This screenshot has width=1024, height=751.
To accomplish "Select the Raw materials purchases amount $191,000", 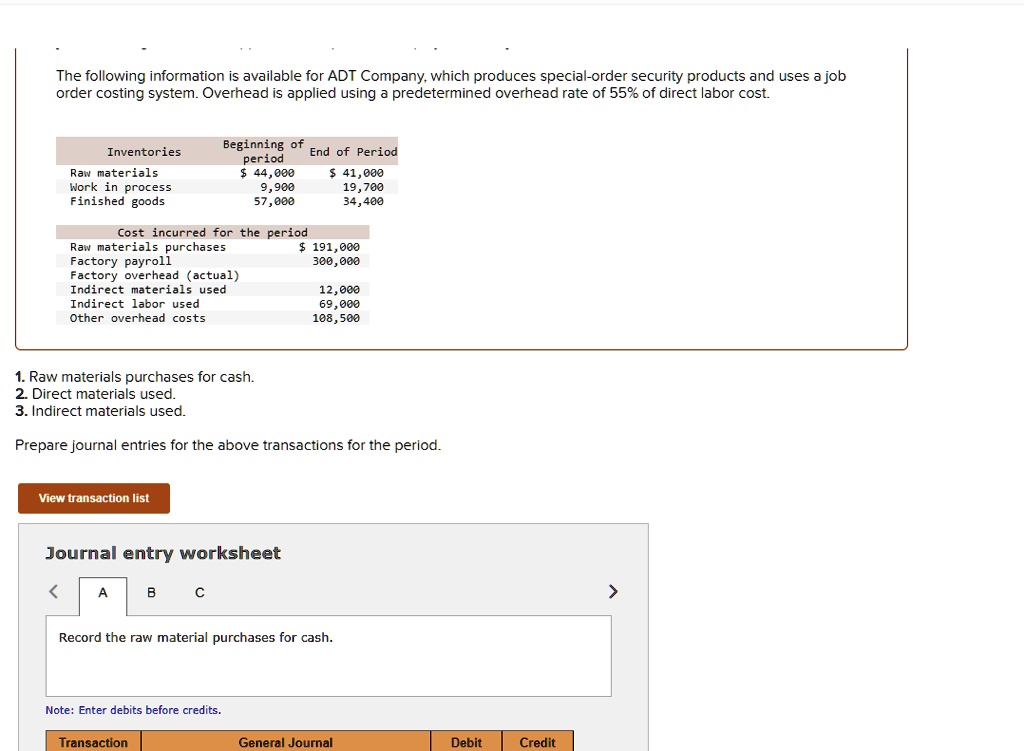I will (334, 246).
